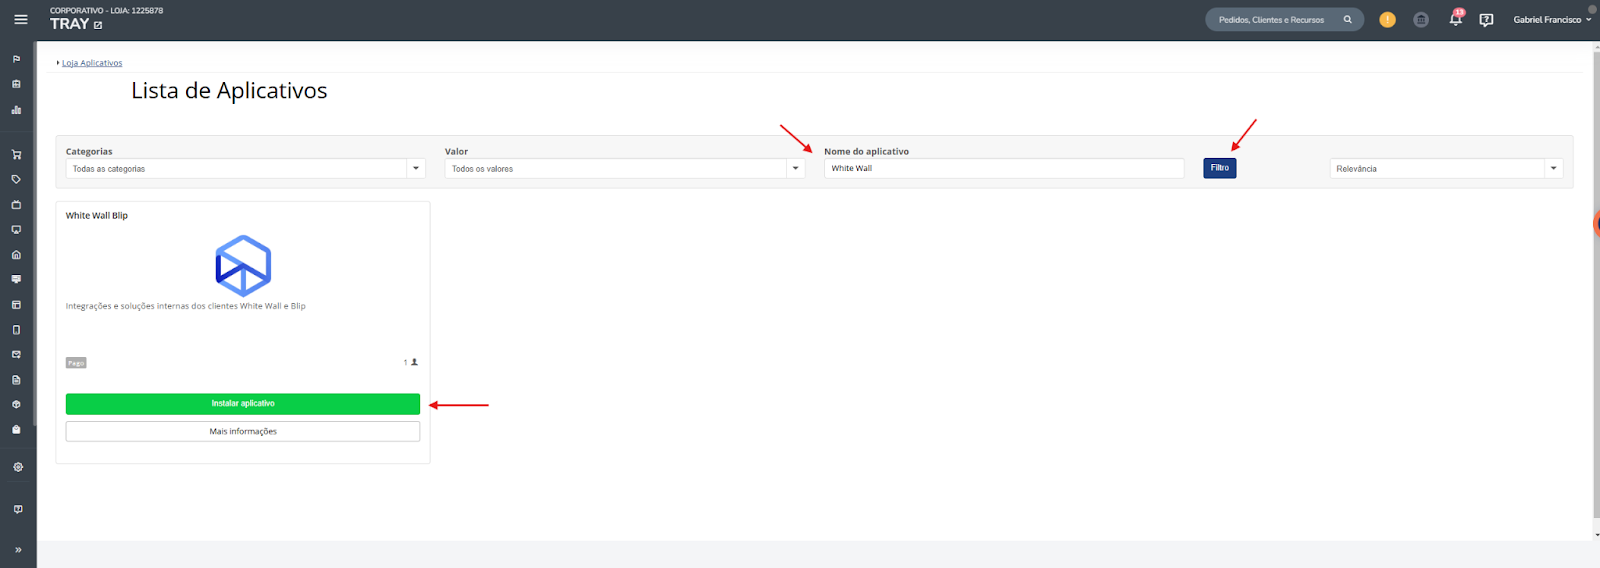This screenshot has height=568, width=1600.
Task: Open the bar chart reports icon
Action: tap(16, 110)
